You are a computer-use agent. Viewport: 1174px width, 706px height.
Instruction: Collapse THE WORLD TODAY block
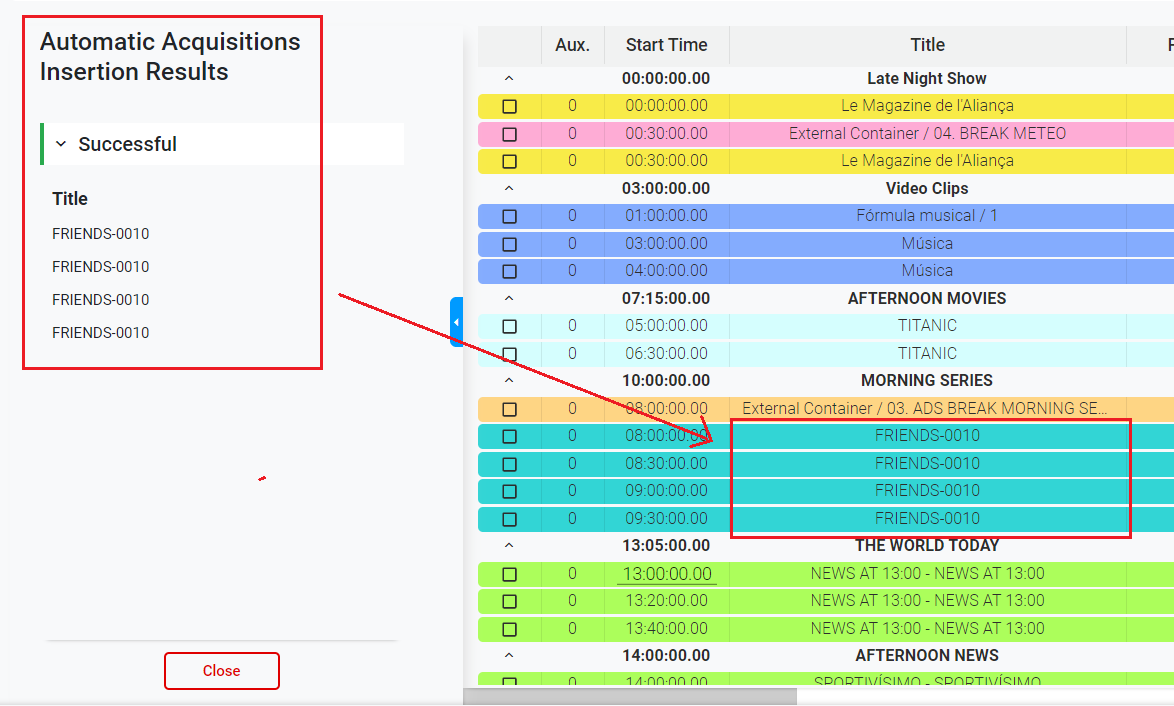coord(509,545)
